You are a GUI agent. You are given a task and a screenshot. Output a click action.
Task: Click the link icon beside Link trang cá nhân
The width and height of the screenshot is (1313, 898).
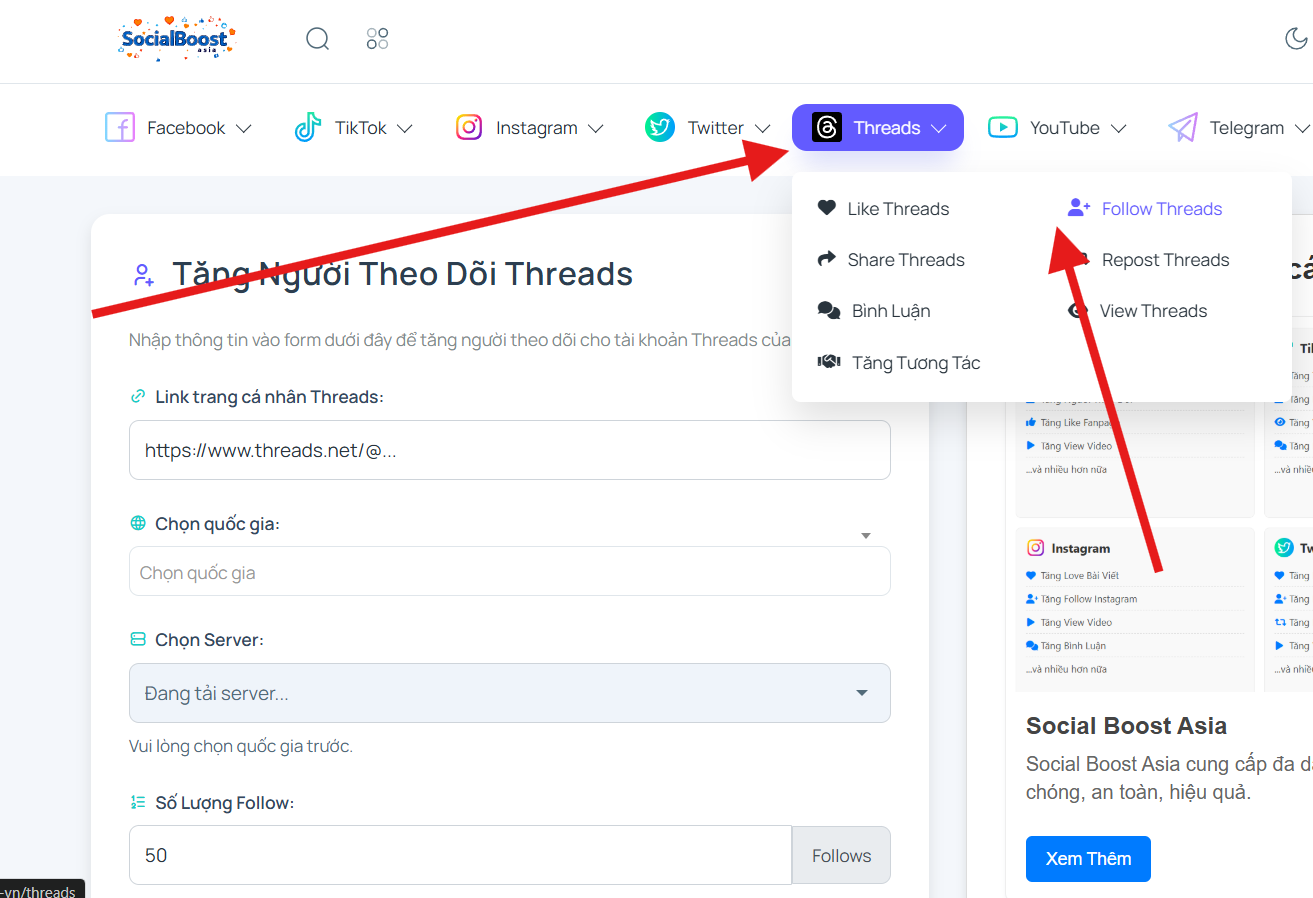click(x=138, y=397)
